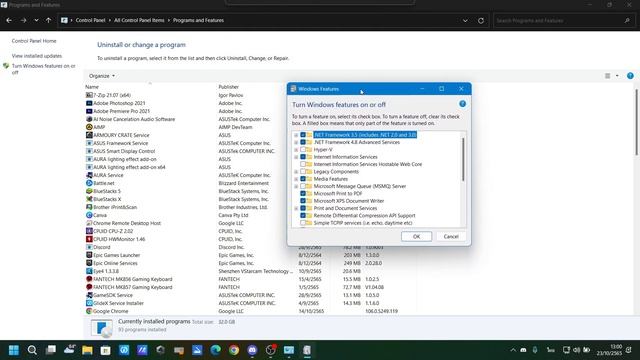Open Control Panel Home link
640x360 pixels.
[x=34, y=41]
